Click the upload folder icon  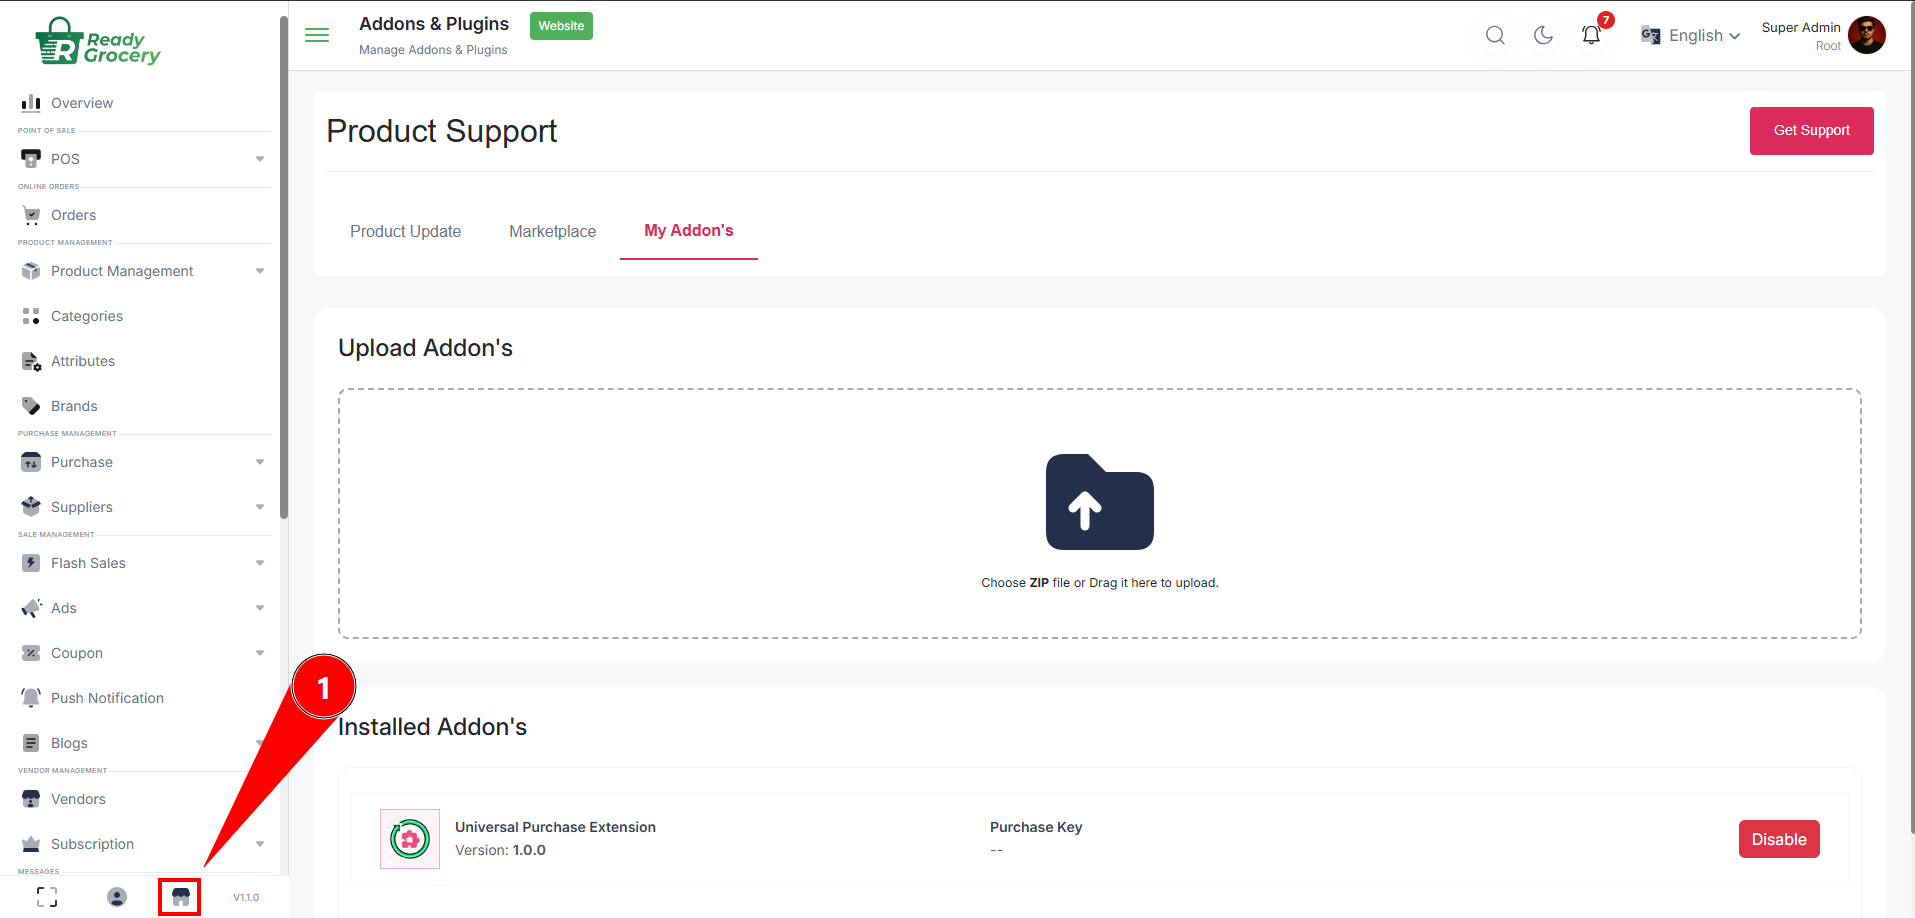coord(1099,502)
